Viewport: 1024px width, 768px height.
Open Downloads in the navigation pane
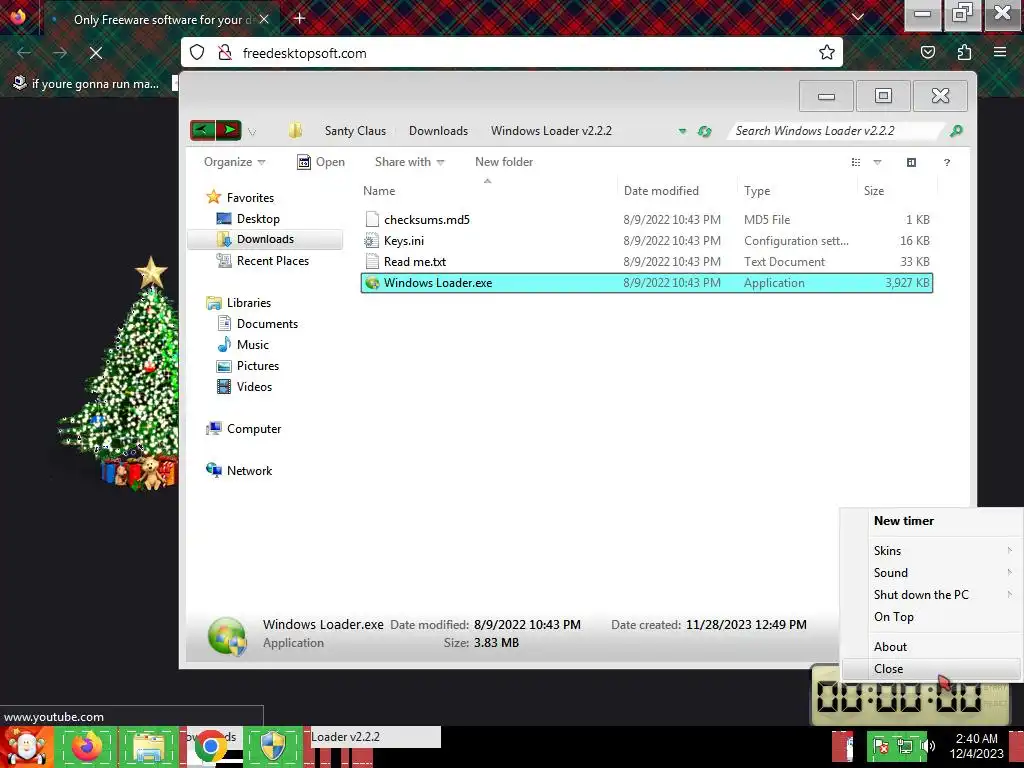pyautogui.click(x=265, y=239)
